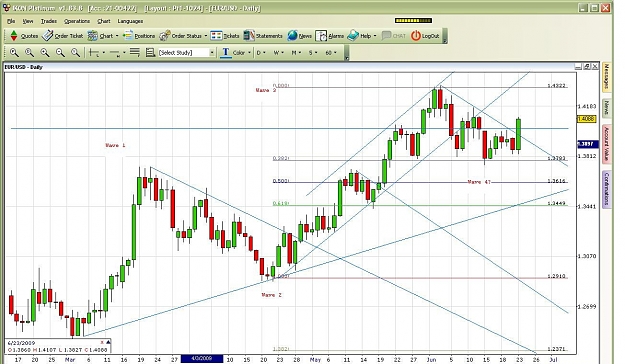Open the 60 minute timeframe dropdown
This screenshot has width=625, height=364.
331,53
